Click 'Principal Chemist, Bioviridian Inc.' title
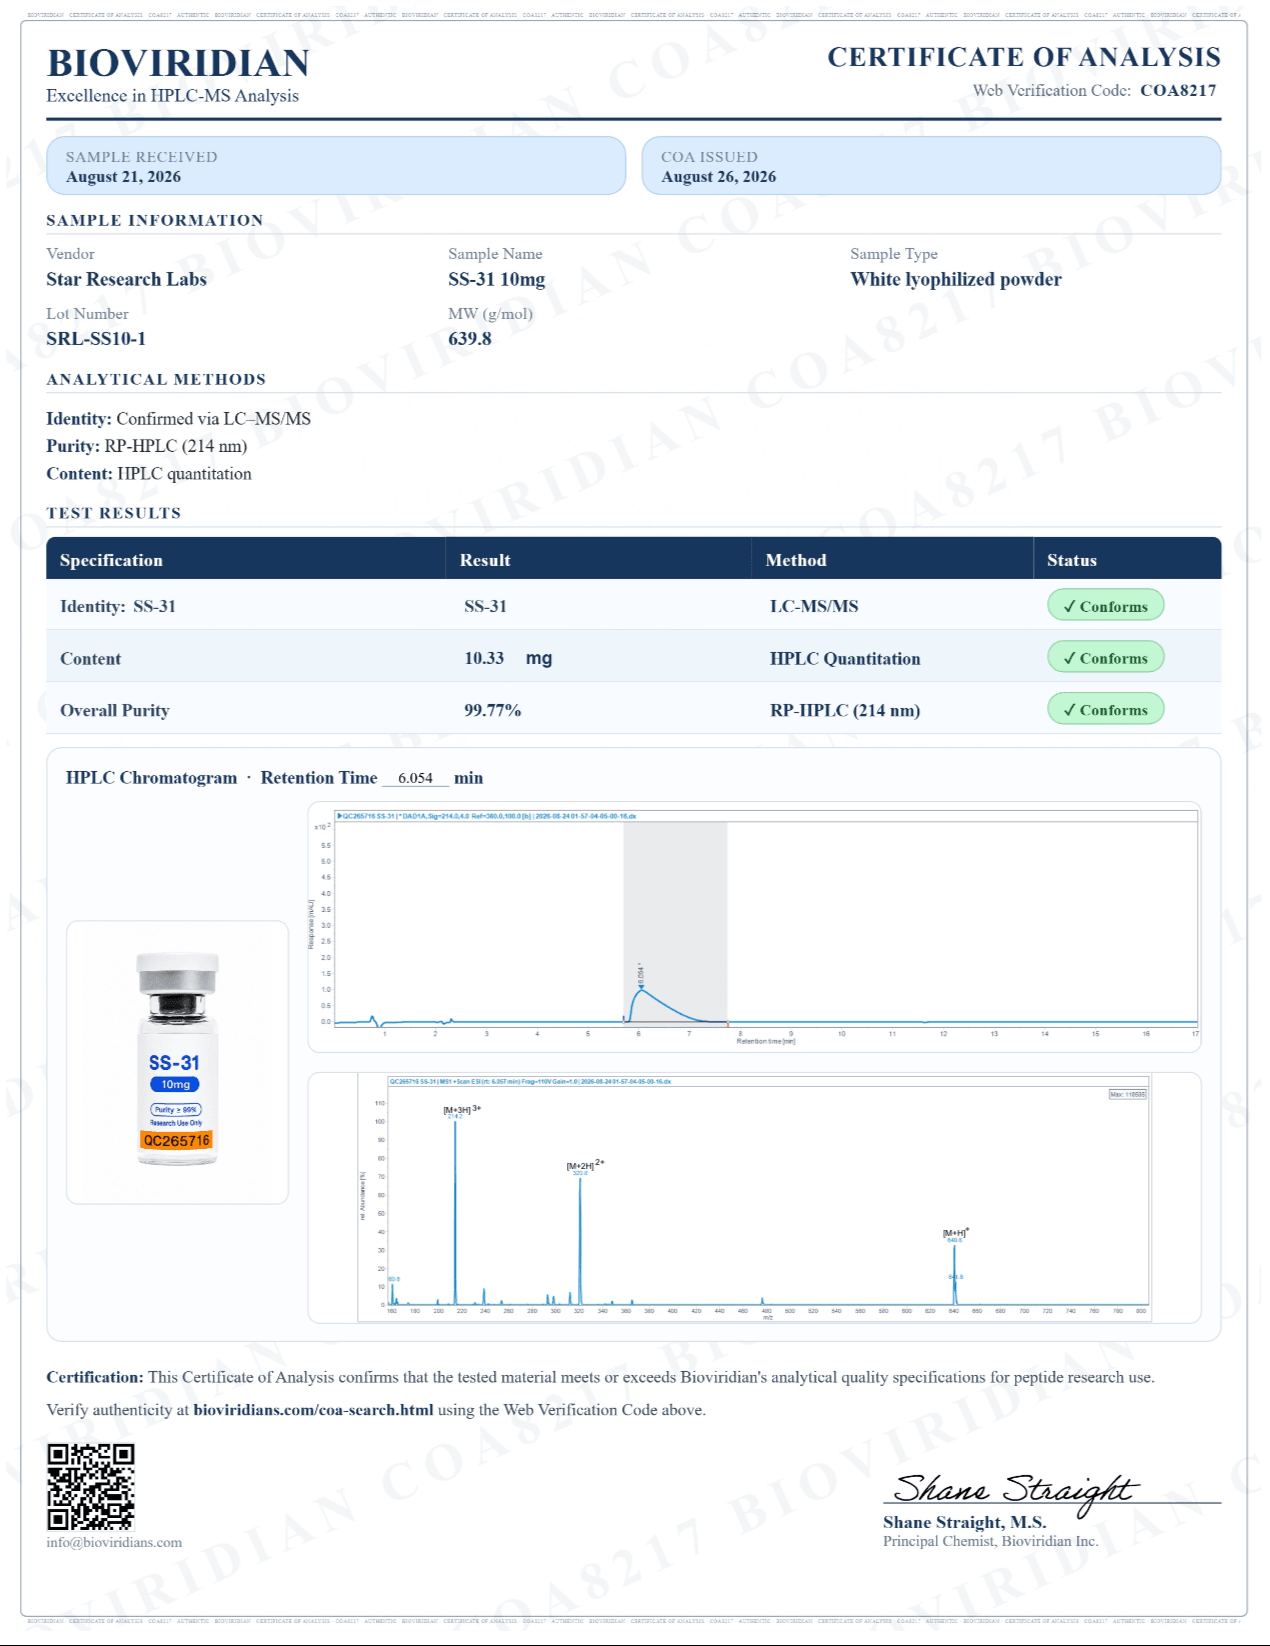 point(990,1541)
